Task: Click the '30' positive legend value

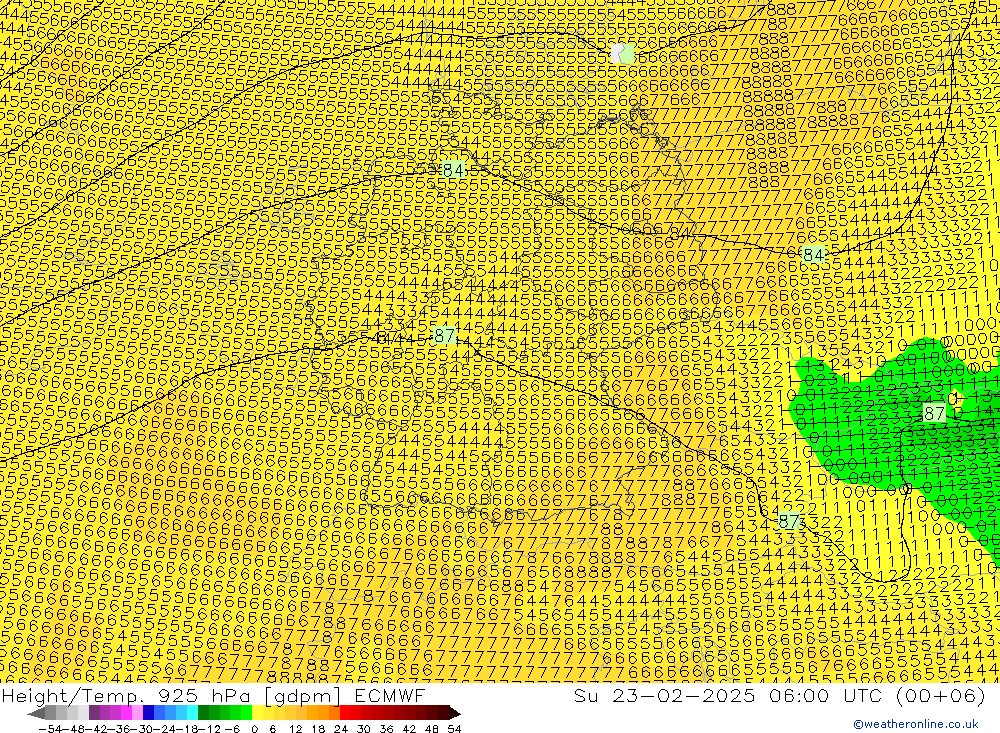Action: point(364,729)
